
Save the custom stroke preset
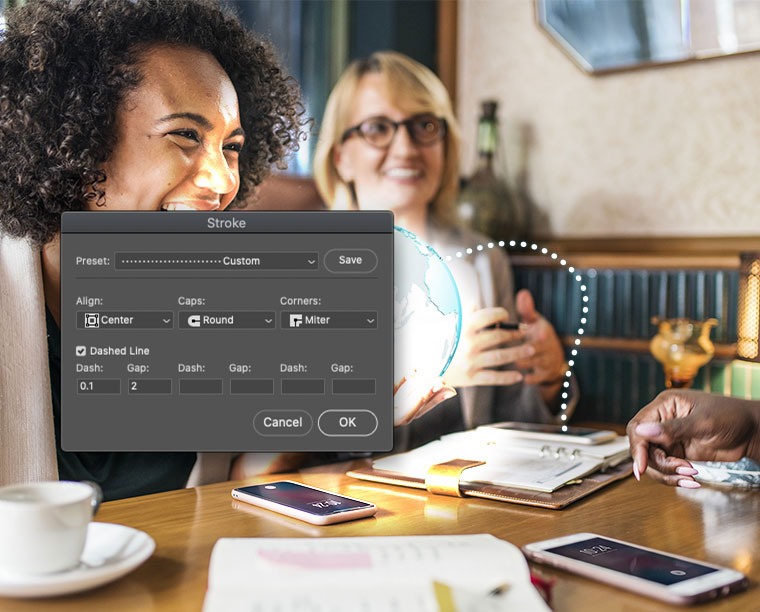350,261
